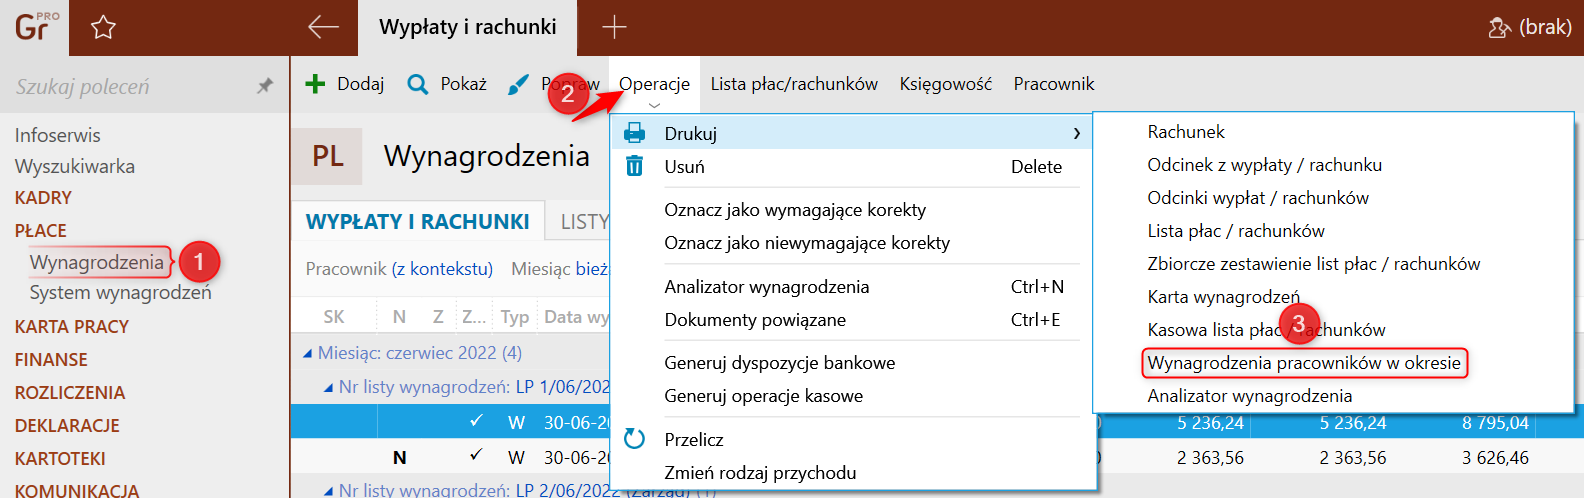Collapse the LP 1/06/2022 payroll list group

pyautogui.click(x=328, y=387)
